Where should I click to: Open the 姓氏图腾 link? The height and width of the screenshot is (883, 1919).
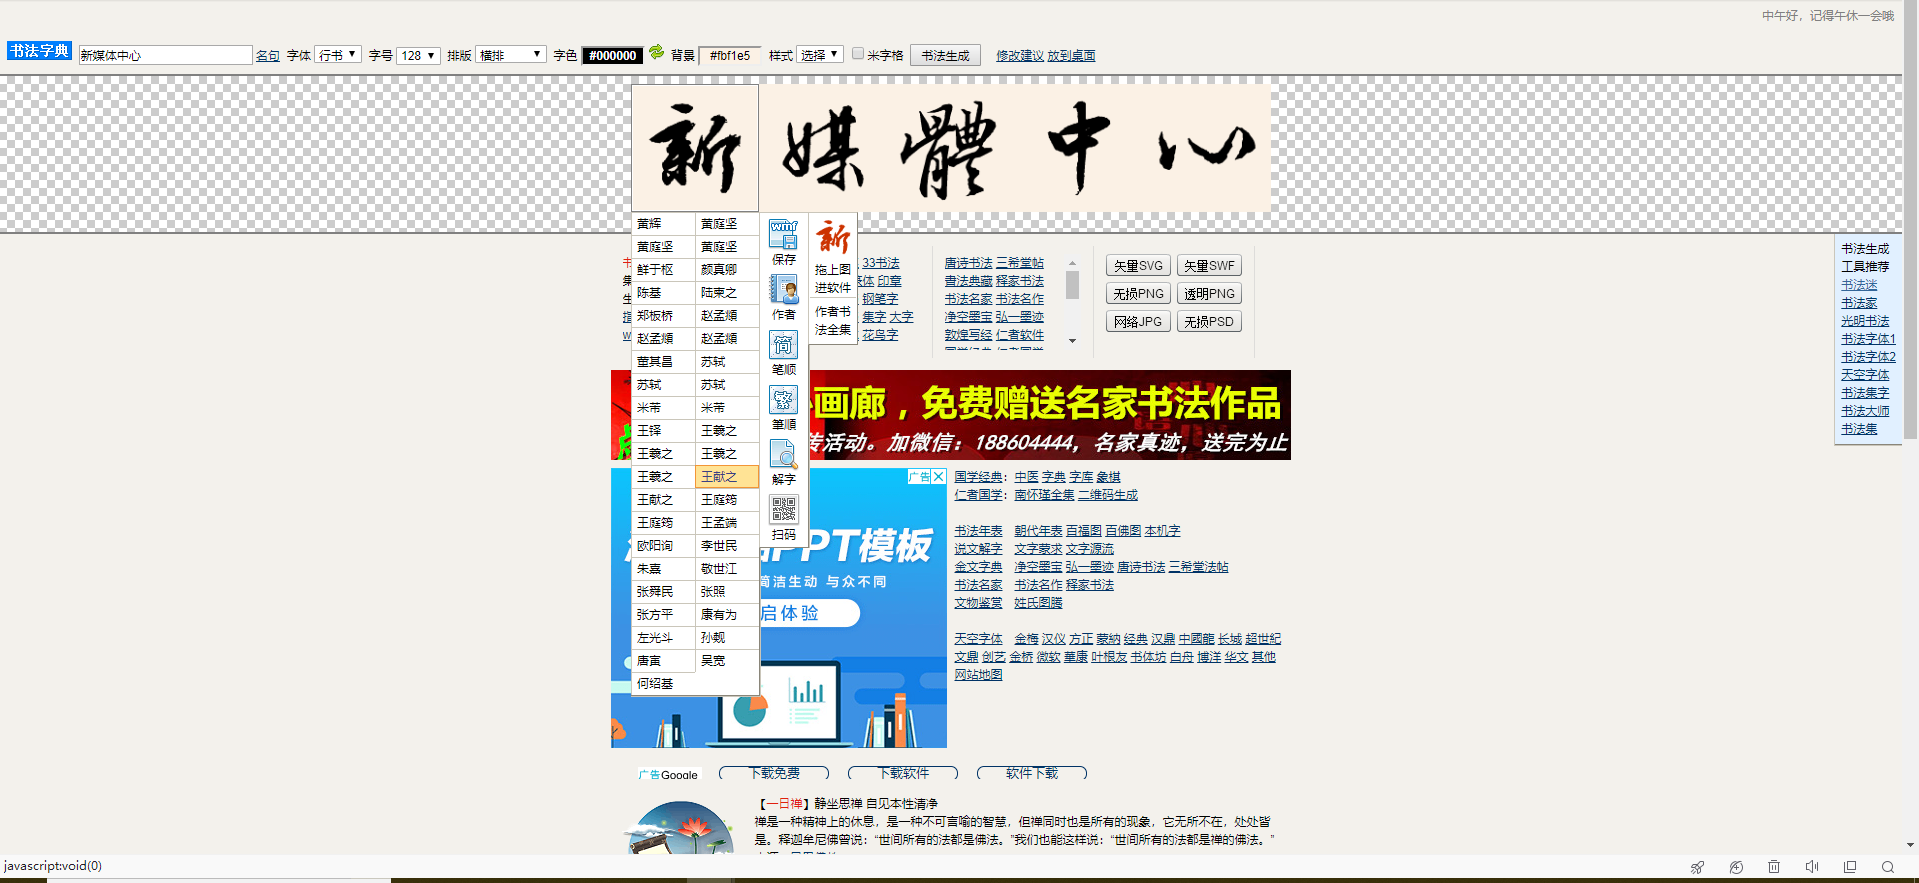[1038, 603]
